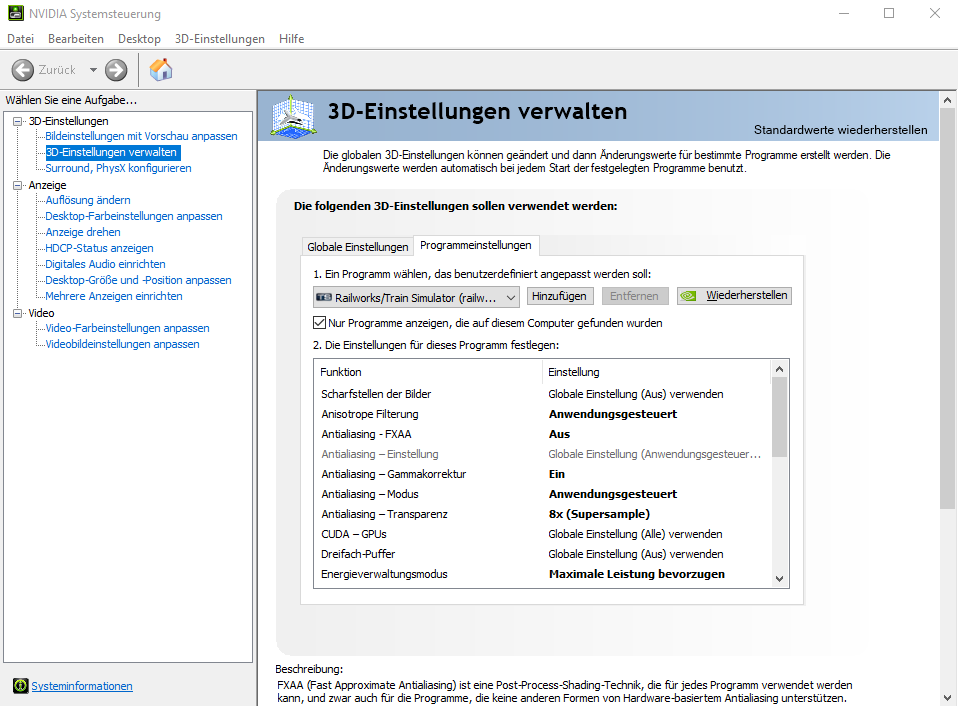Open the back history dropdown arrow
Screen dimensions: 958x706
[x=93, y=70]
